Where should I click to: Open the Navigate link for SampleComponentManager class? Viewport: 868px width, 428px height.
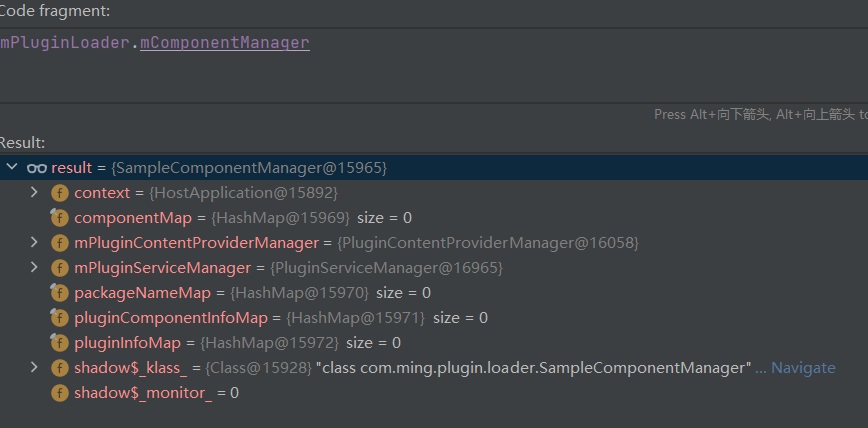[803, 368]
